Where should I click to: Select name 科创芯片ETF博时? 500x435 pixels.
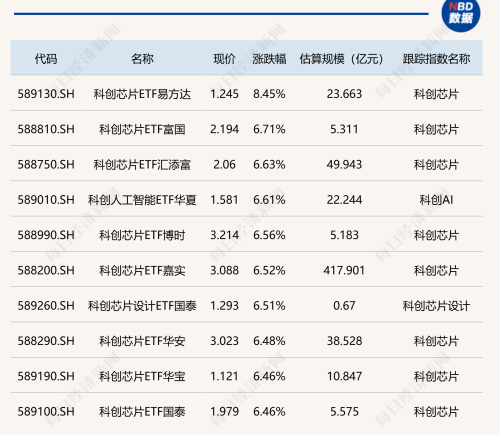(142, 235)
